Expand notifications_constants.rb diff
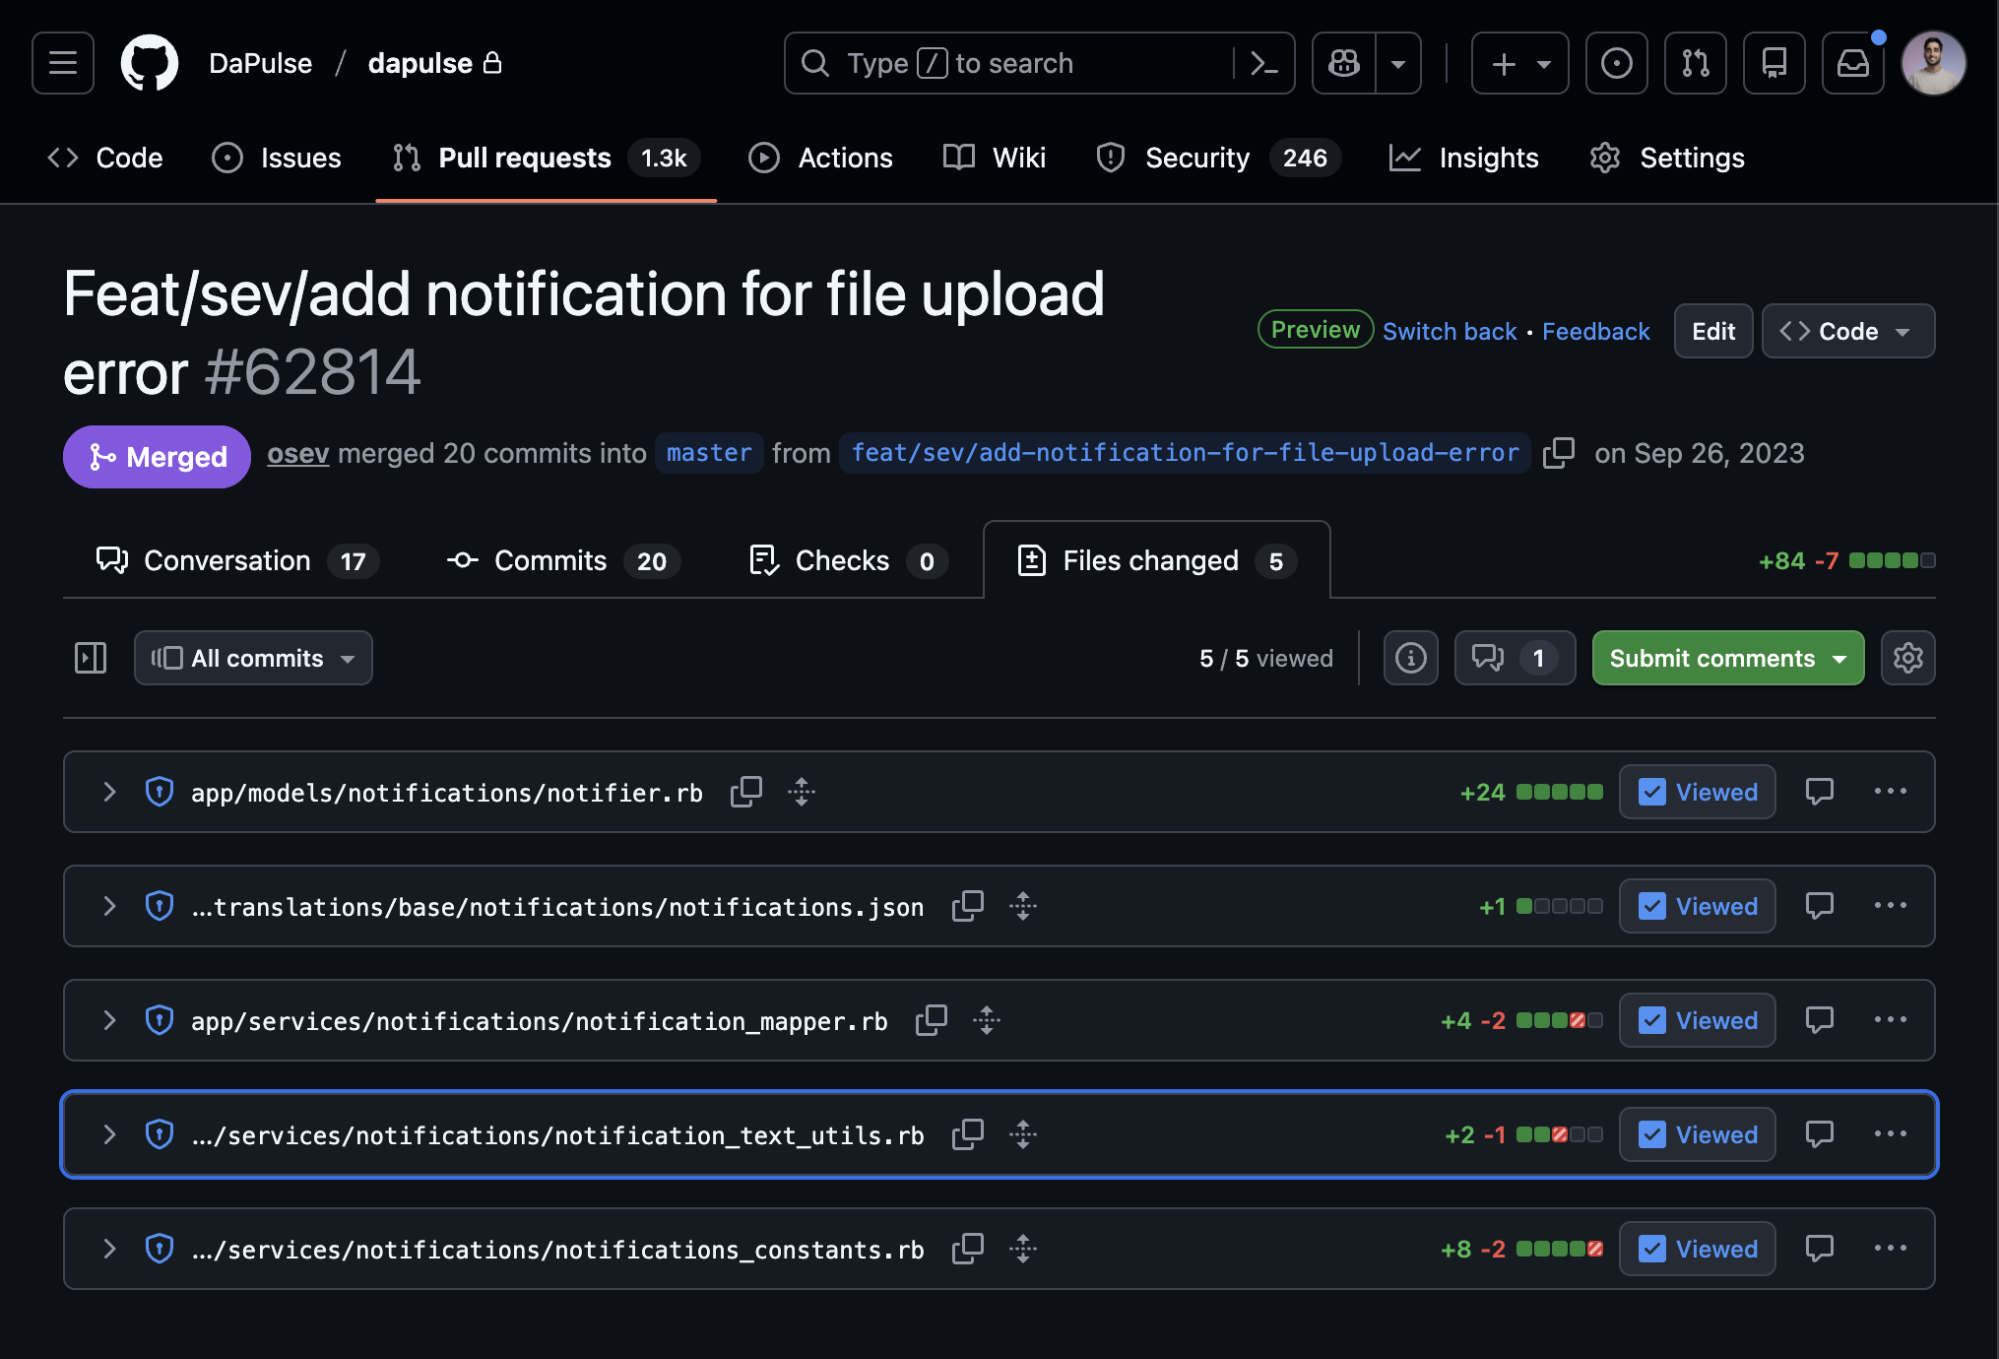Viewport: 1999px width, 1359px height. [x=109, y=1248]
